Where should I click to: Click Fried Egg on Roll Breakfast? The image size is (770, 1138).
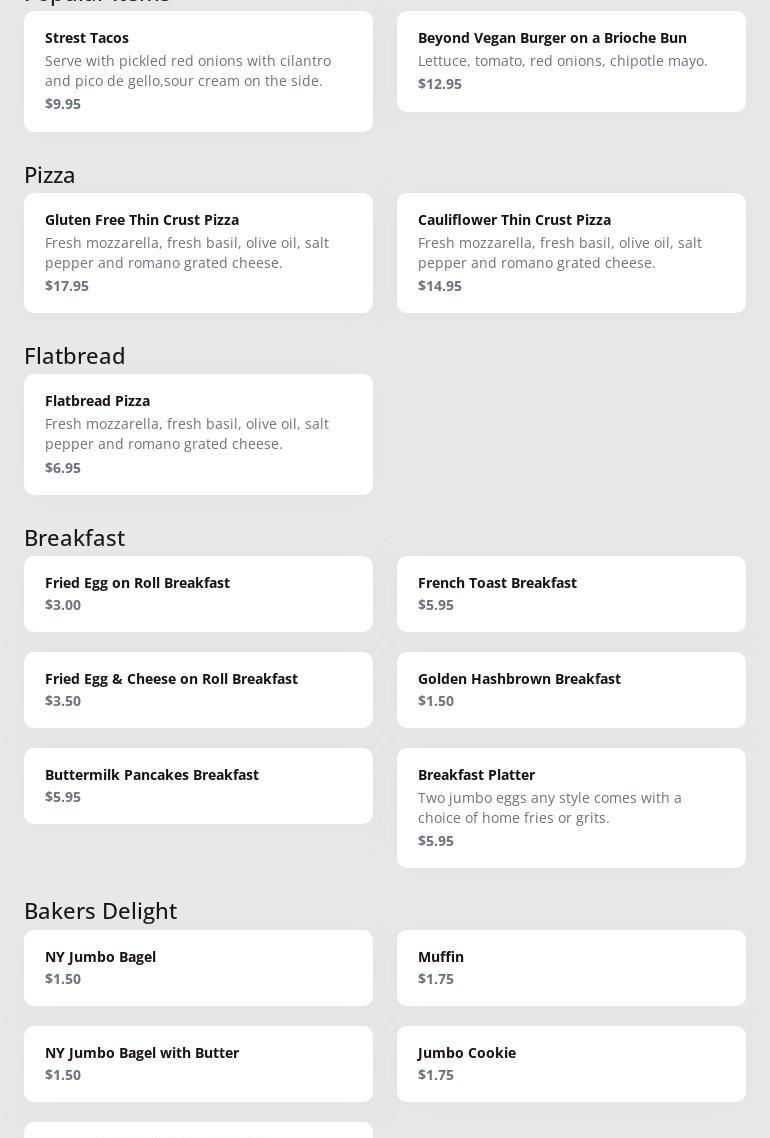click(198, 594)
